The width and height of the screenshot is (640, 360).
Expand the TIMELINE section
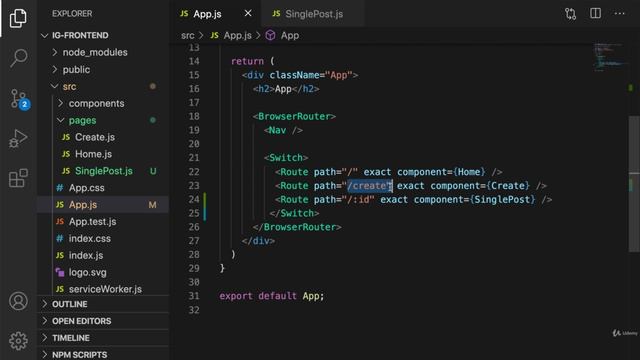click(x=71, y=338)
